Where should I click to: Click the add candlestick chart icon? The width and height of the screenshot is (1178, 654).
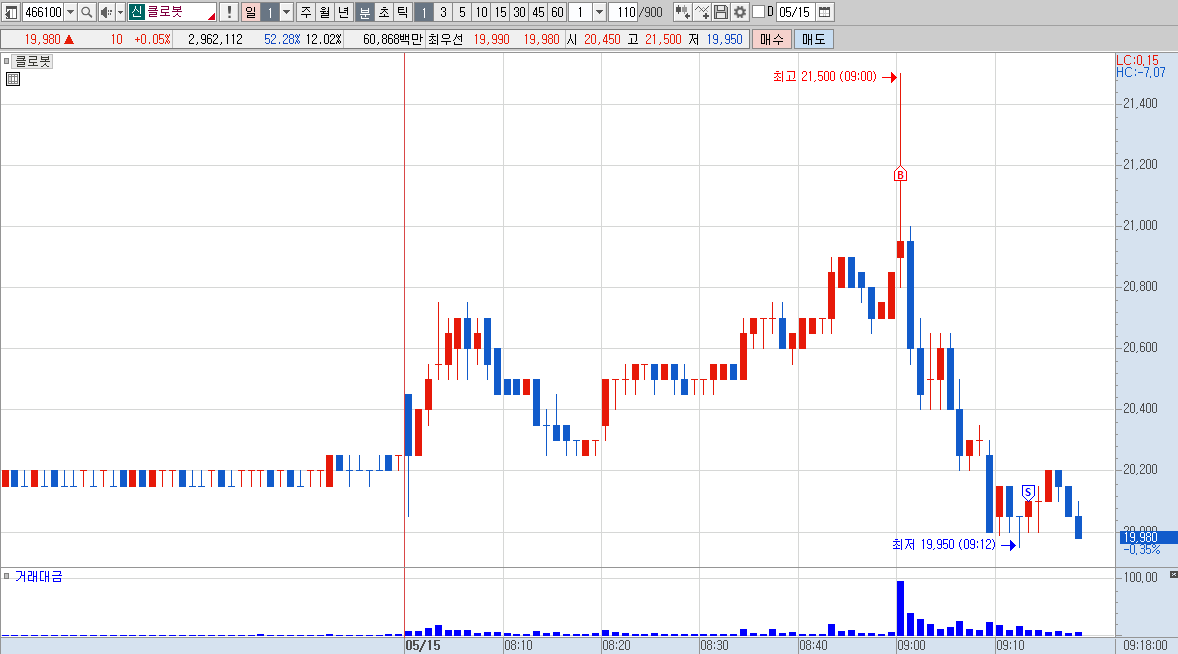click(x=682, y=12)
